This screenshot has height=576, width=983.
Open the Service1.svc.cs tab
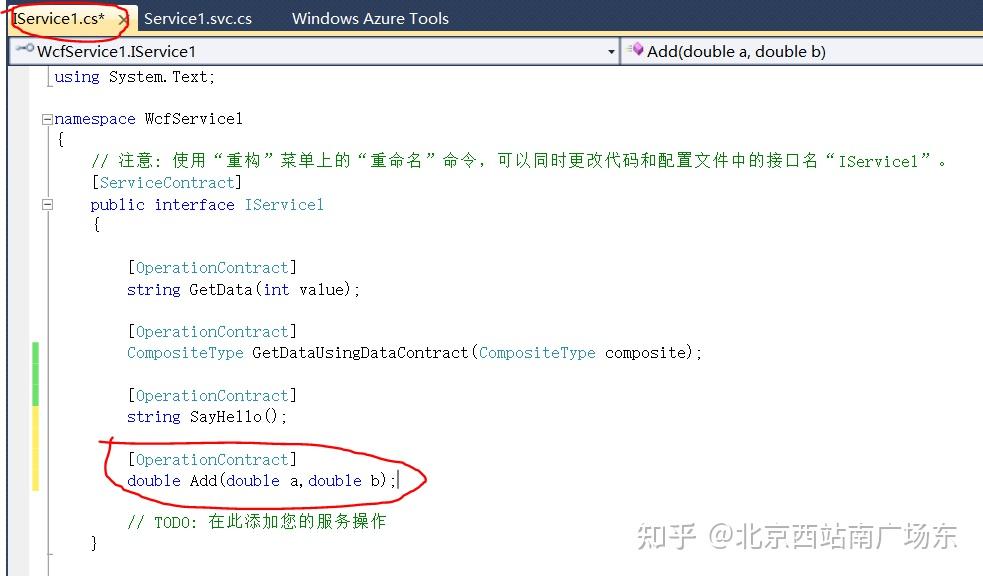pyautogui.click(x=197, y=19)
